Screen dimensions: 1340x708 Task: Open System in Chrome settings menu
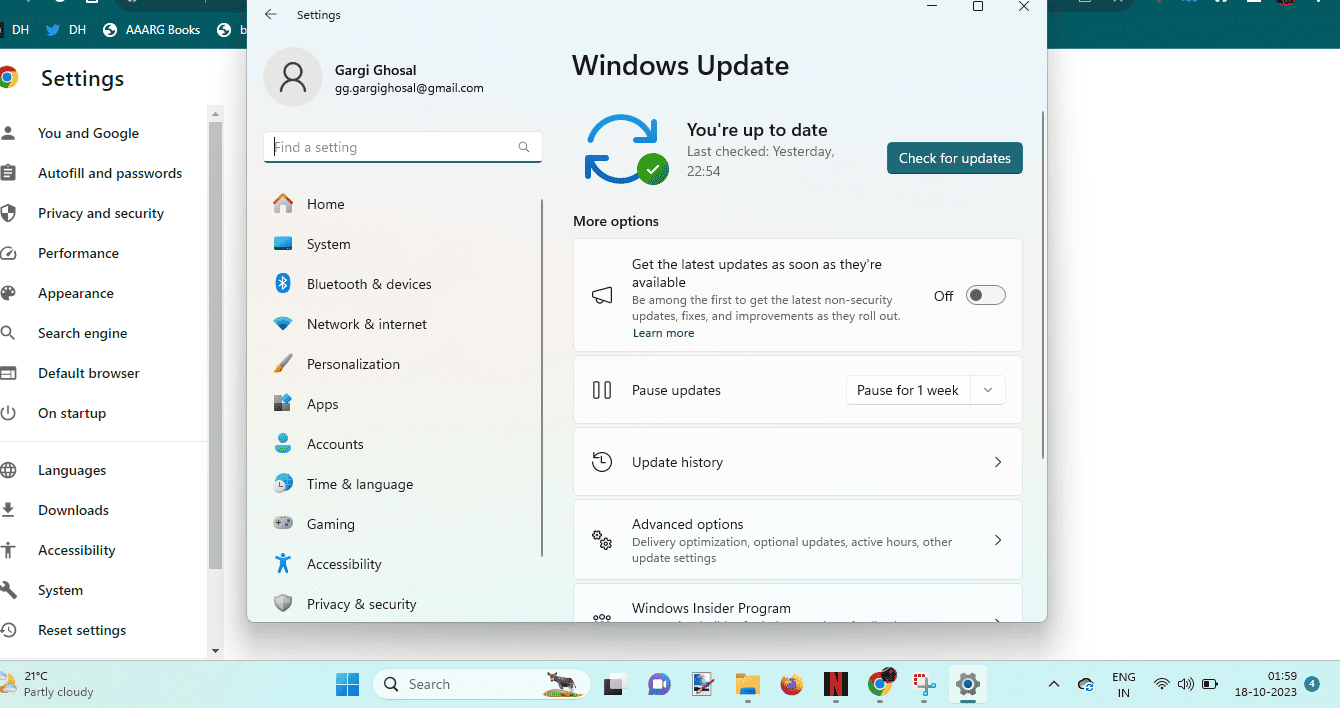[60, 590]
